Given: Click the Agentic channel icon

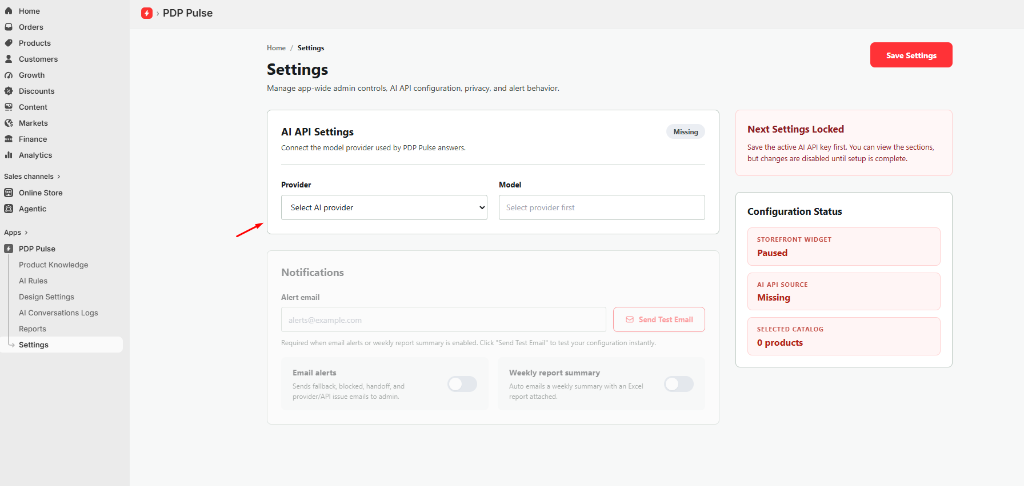Looking at the screenshot, I should (x=8, y=209).
